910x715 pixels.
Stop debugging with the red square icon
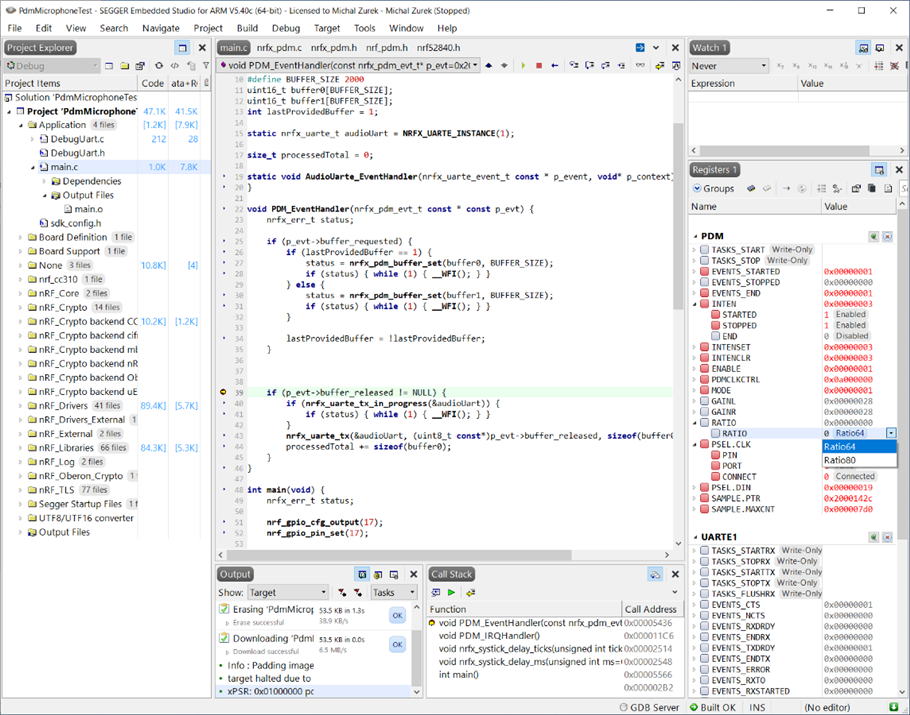(539, 66)
